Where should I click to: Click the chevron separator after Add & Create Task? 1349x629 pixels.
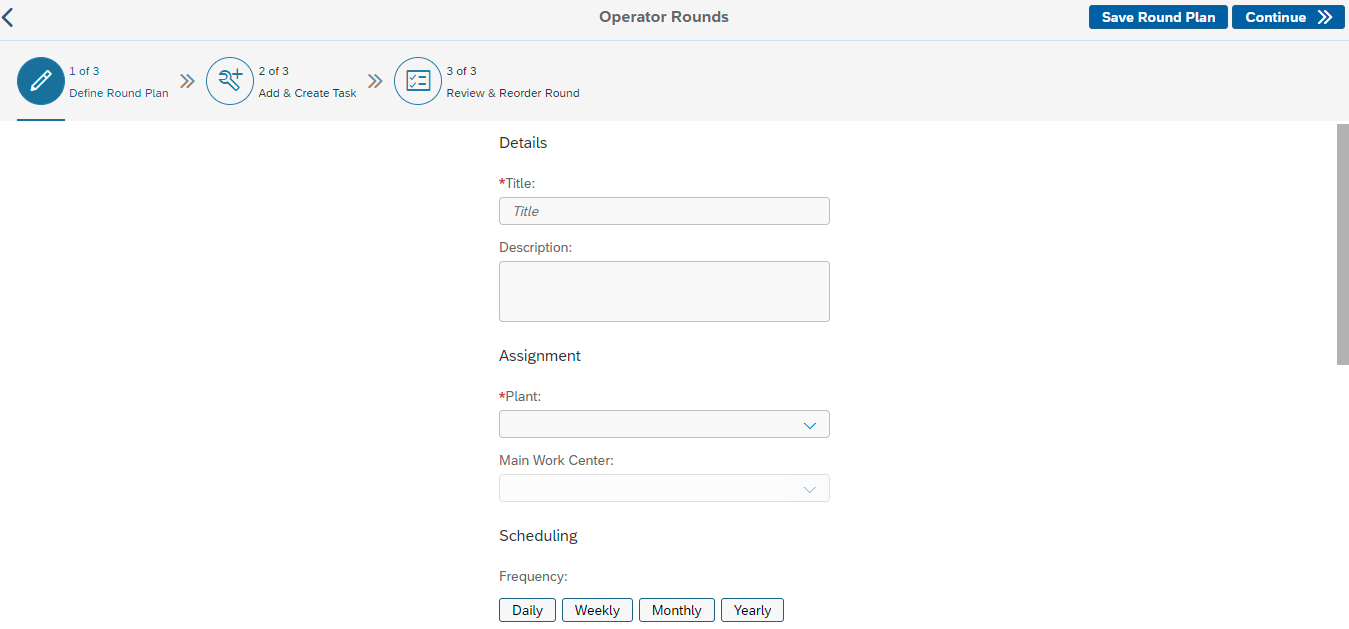pos(375,81)
